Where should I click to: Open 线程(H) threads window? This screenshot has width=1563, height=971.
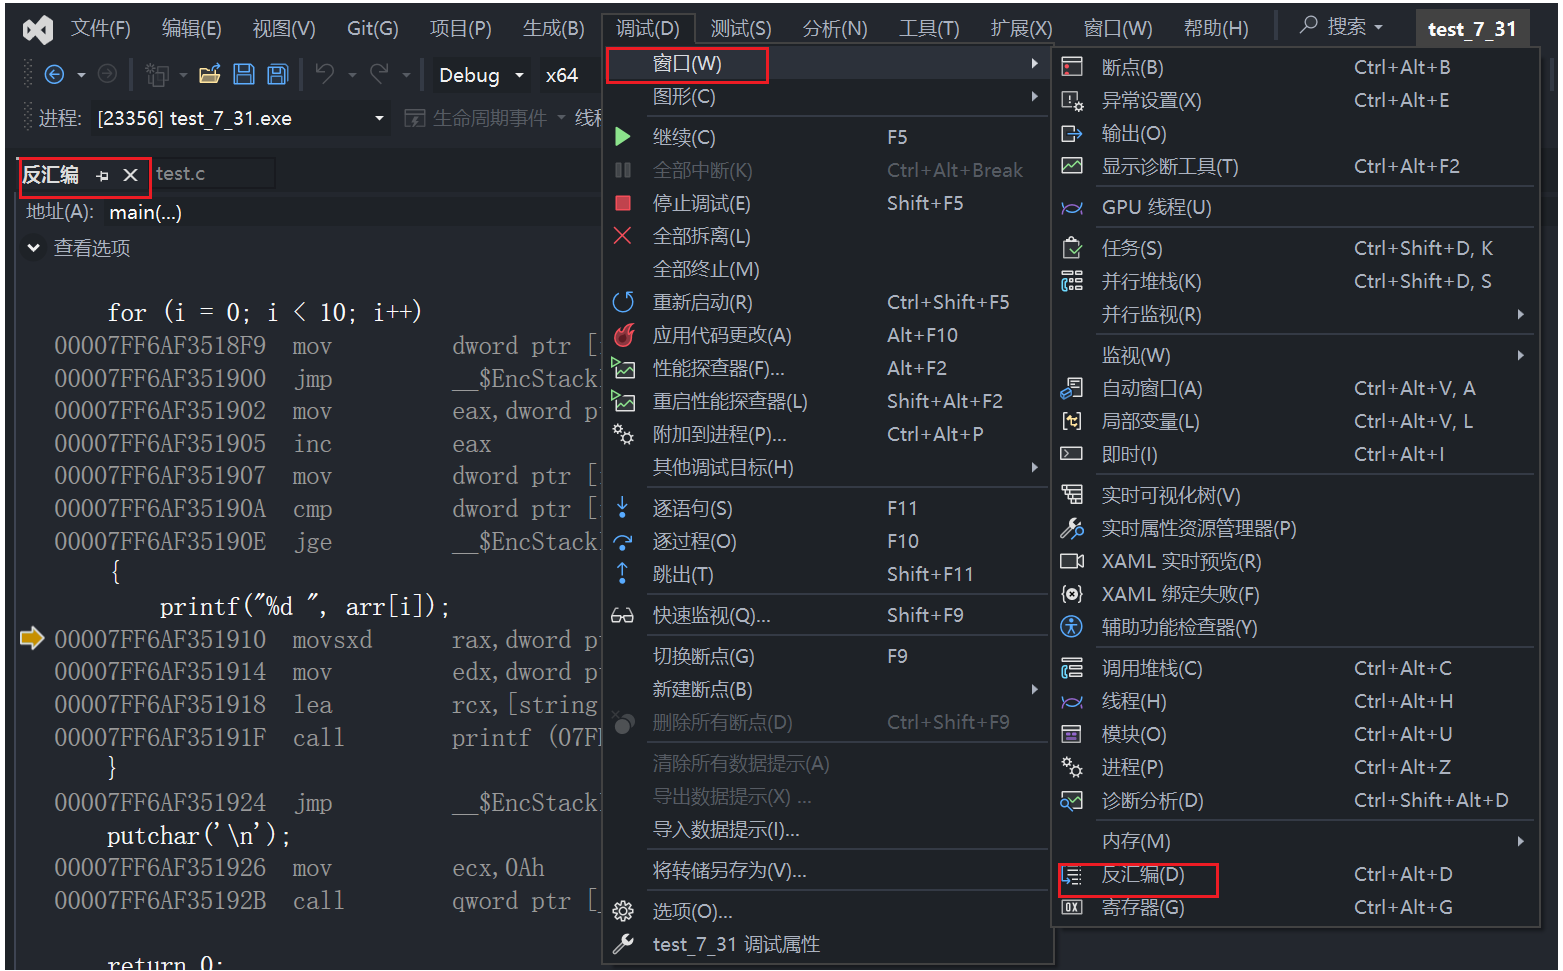[1297, 701]
